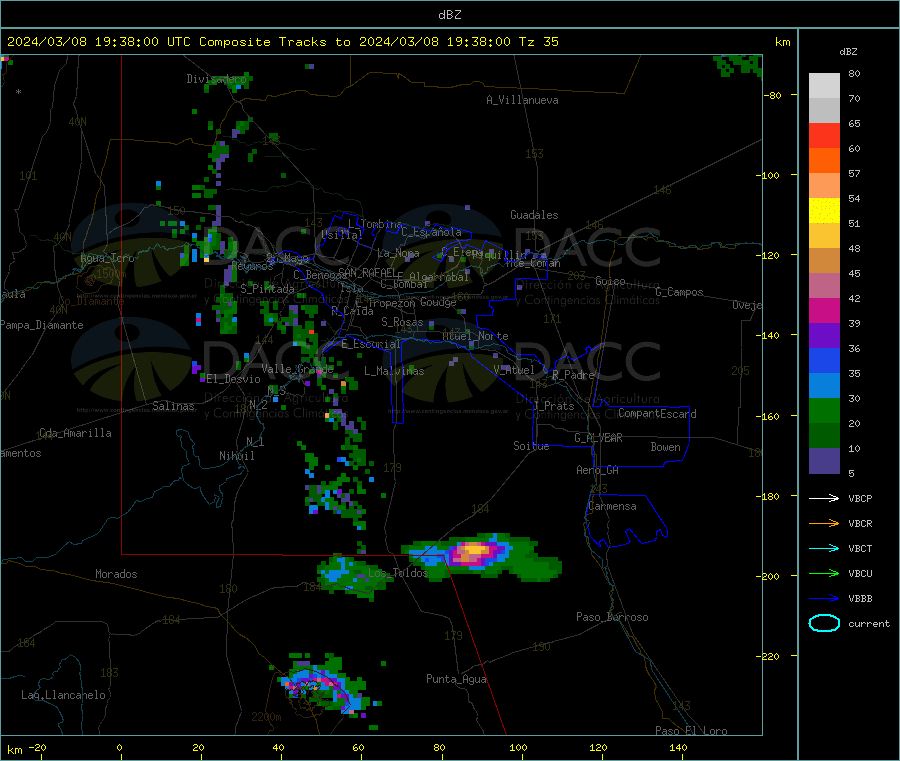Click the Soitue place label
Image resolution: width=900 pixels, height=761 pixels.
point(531,446)
